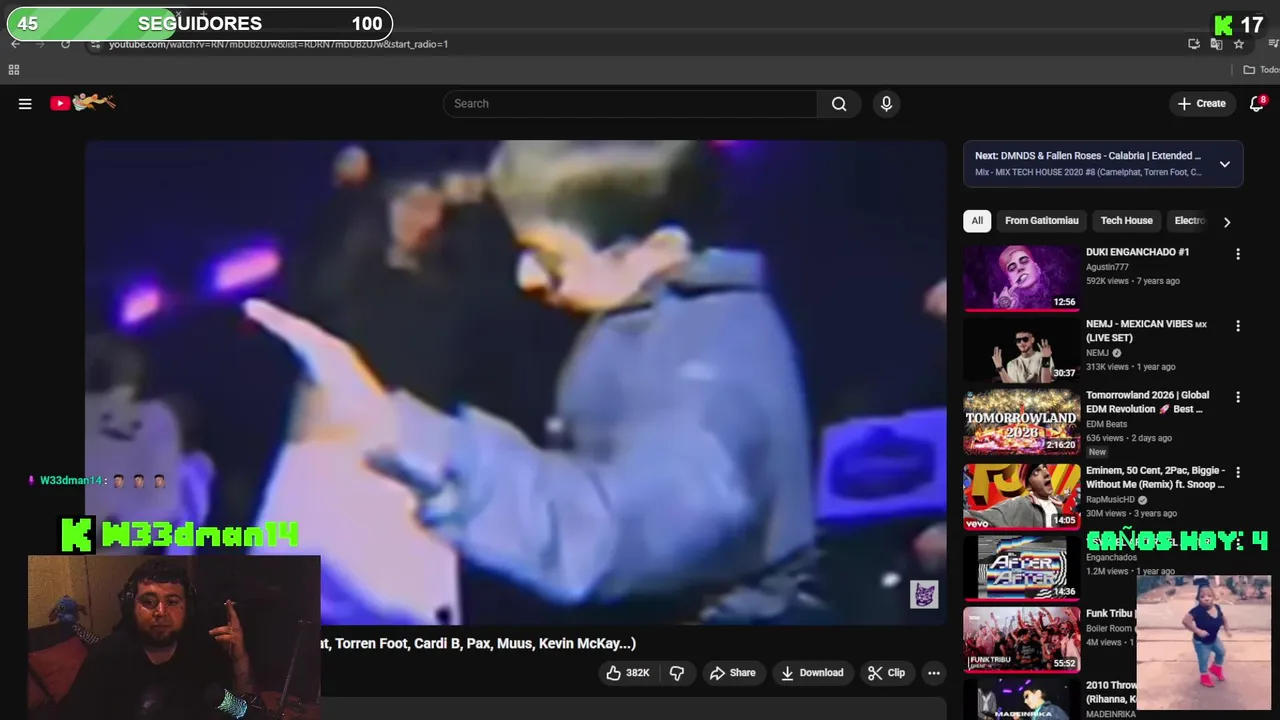Download the video
Image resolution: width=1280 pixels, height=720 pixels.
point(812,673)
